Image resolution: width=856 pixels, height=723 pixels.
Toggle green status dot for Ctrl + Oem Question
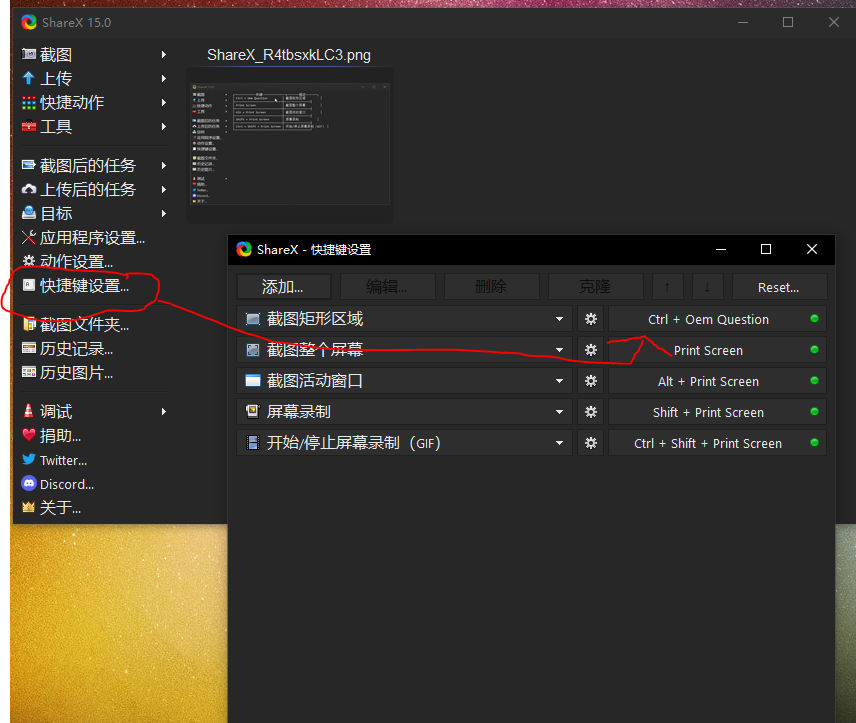click(815, 319)
